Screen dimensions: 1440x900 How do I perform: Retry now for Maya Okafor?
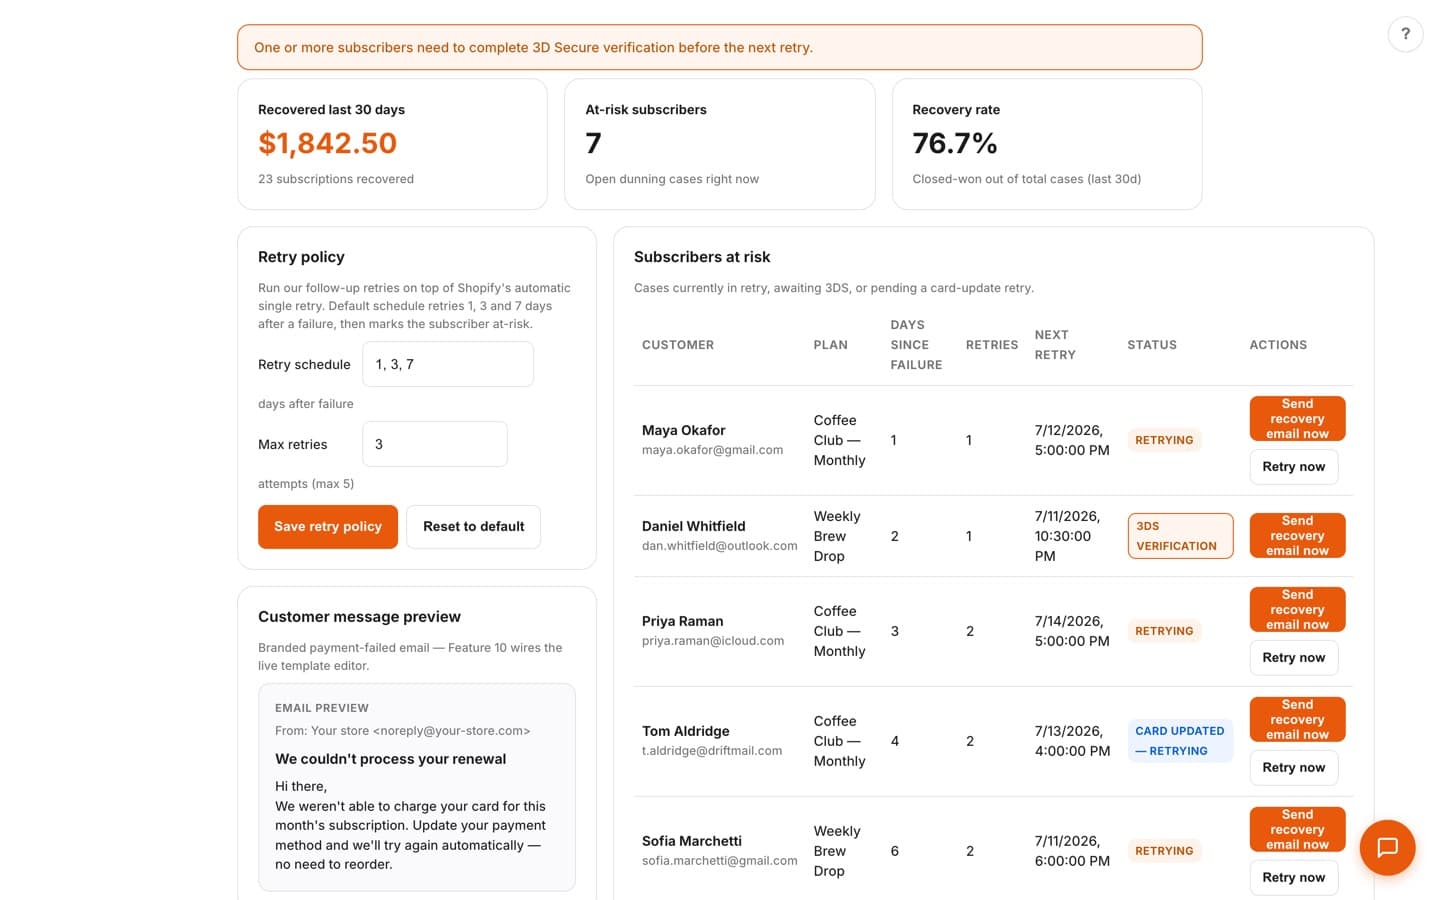point(1293,467)
